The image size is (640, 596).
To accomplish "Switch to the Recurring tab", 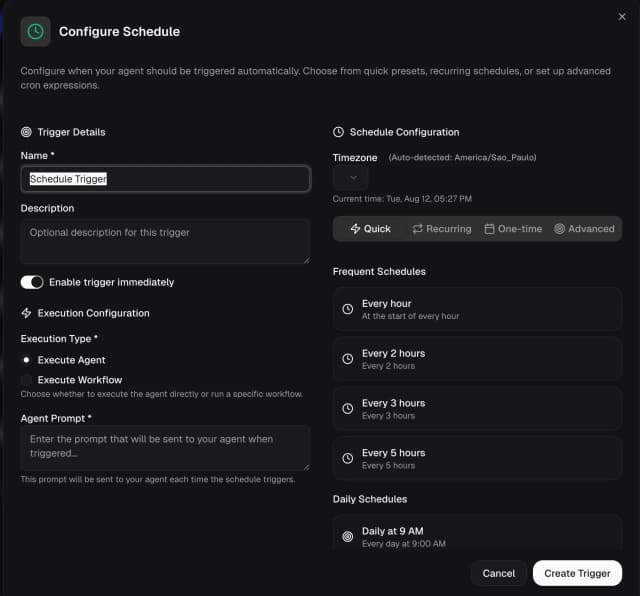I will [x=441, y=229].
